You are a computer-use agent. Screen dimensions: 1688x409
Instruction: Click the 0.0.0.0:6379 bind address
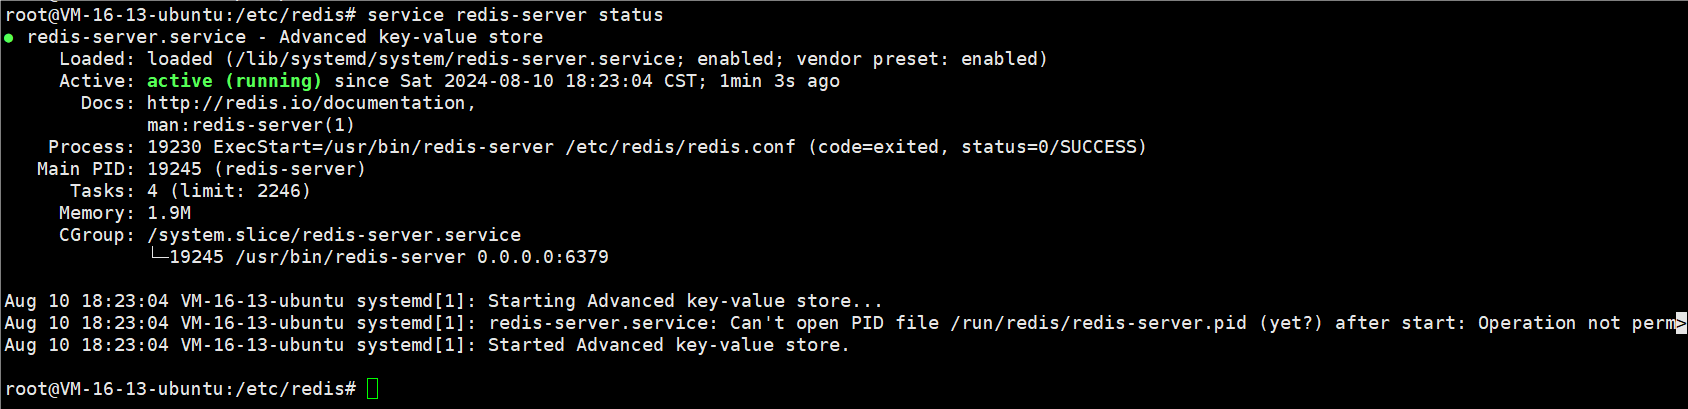point(543,257)
